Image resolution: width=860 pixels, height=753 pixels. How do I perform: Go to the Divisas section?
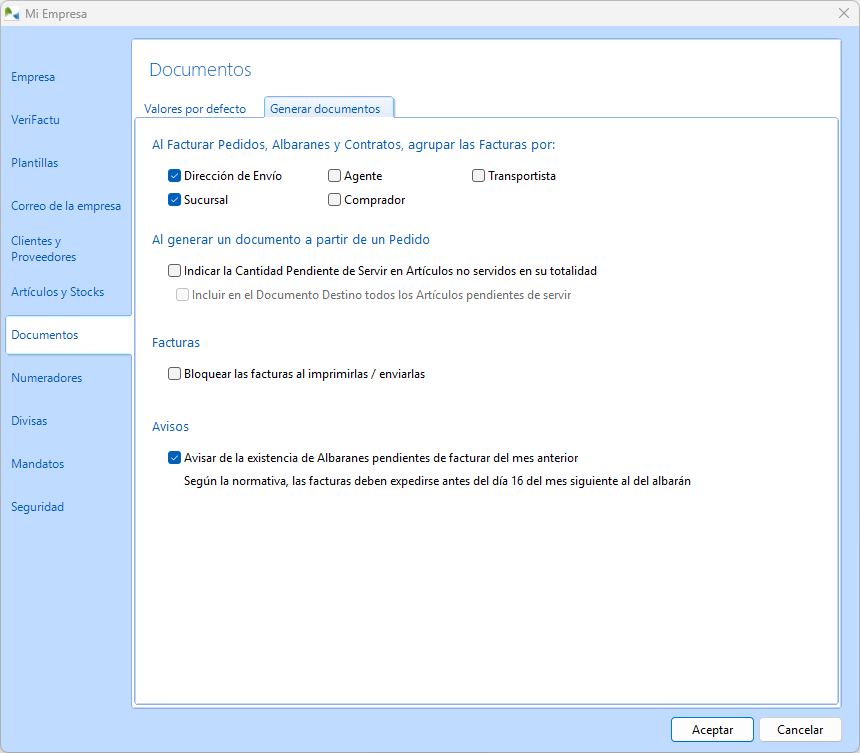pos(29,421)
